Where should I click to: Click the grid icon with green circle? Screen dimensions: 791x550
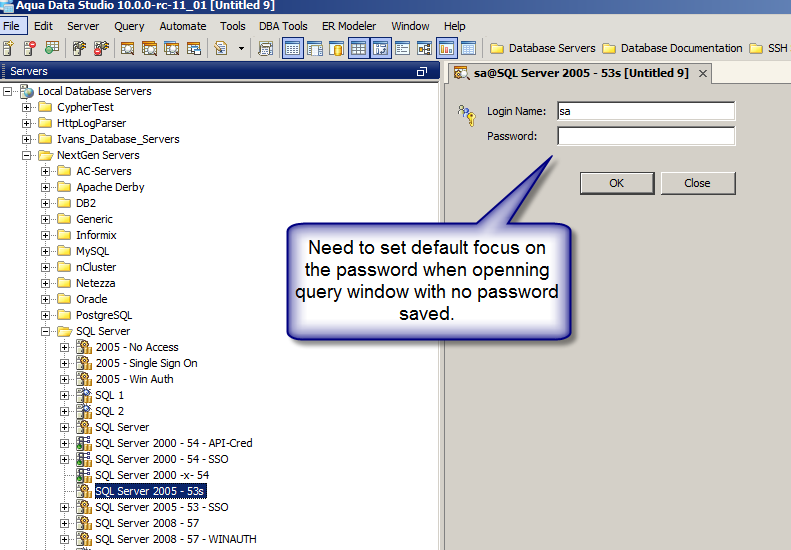click(52, 48)
